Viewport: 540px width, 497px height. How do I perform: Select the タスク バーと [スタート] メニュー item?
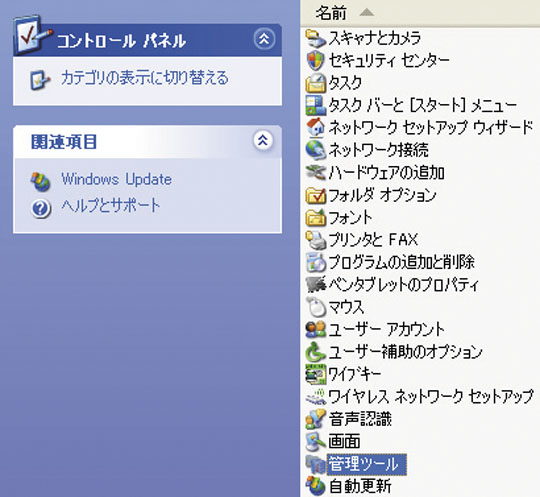tap(423, 105)
